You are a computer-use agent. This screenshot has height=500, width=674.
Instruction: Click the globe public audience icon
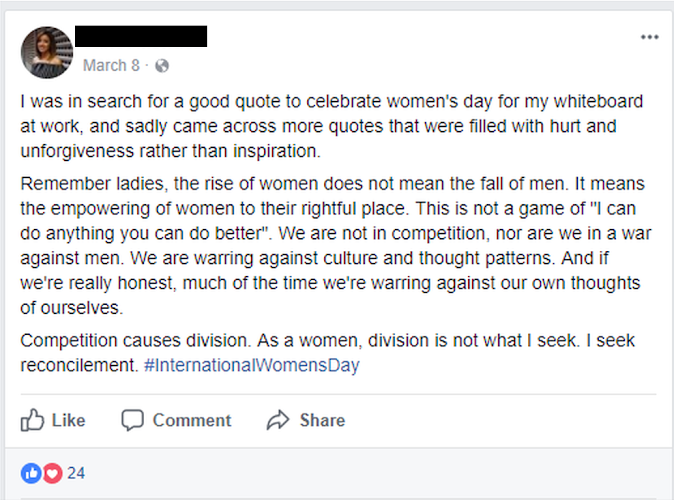pos(162,66)
